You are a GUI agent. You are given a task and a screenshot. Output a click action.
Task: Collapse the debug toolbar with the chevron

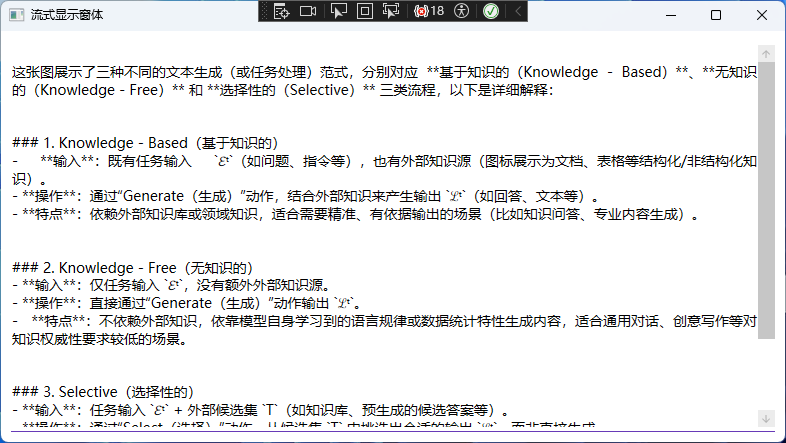[x=518, y=11]
